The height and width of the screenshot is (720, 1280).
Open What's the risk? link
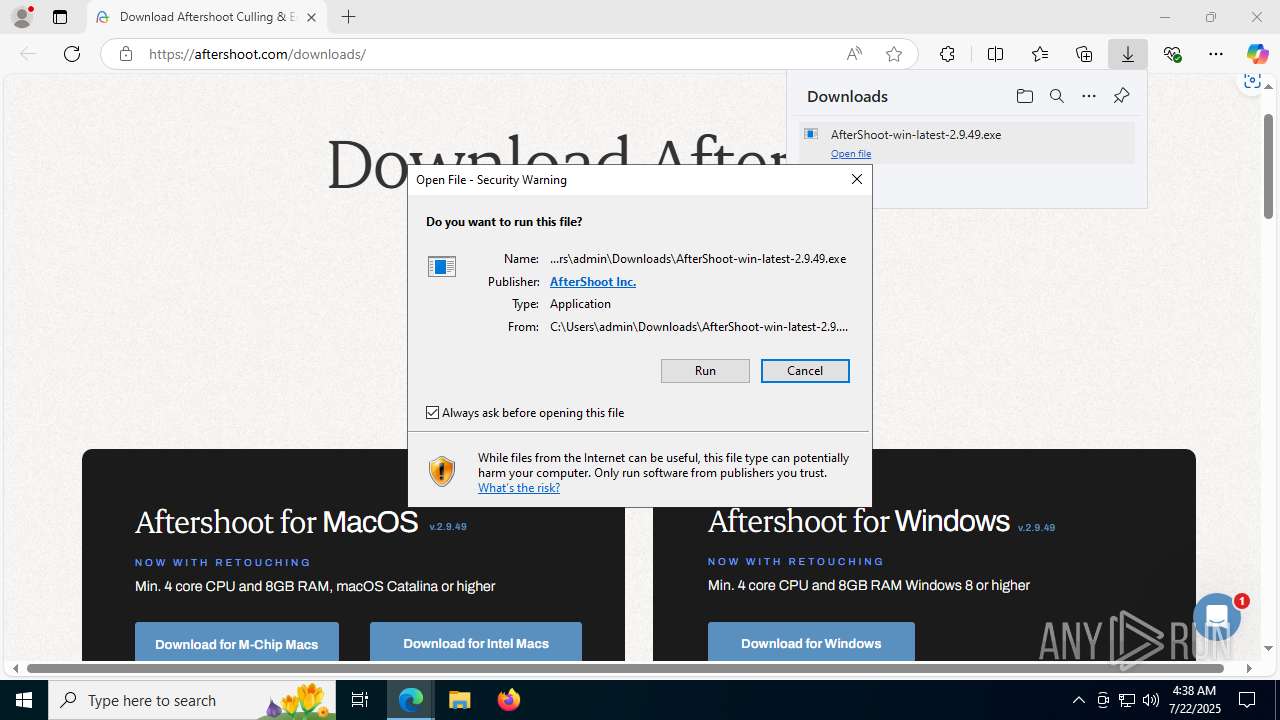click(x=519, y=488)
